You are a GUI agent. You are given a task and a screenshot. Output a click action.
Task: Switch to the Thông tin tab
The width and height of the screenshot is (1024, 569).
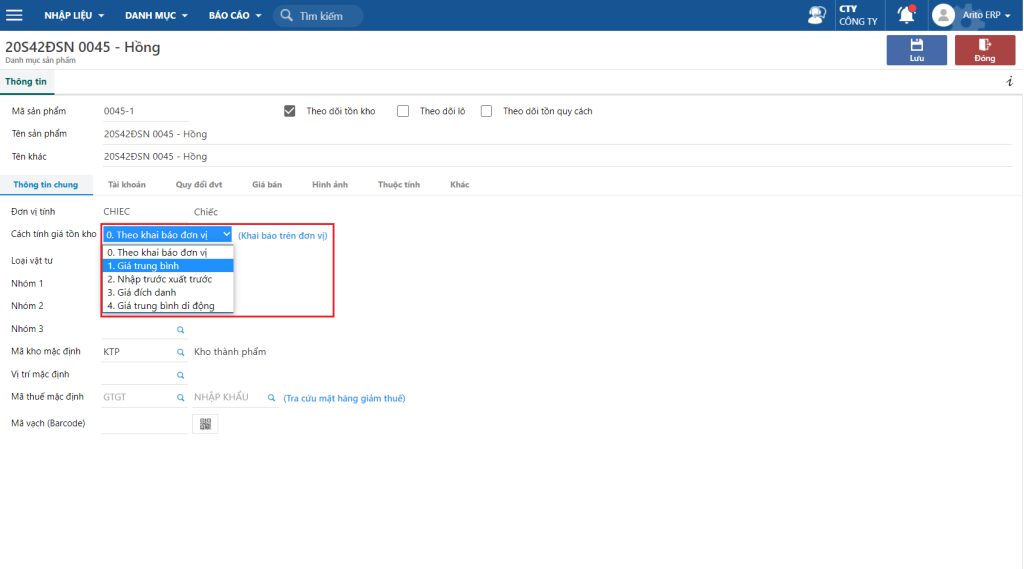(x=26, y=82)
